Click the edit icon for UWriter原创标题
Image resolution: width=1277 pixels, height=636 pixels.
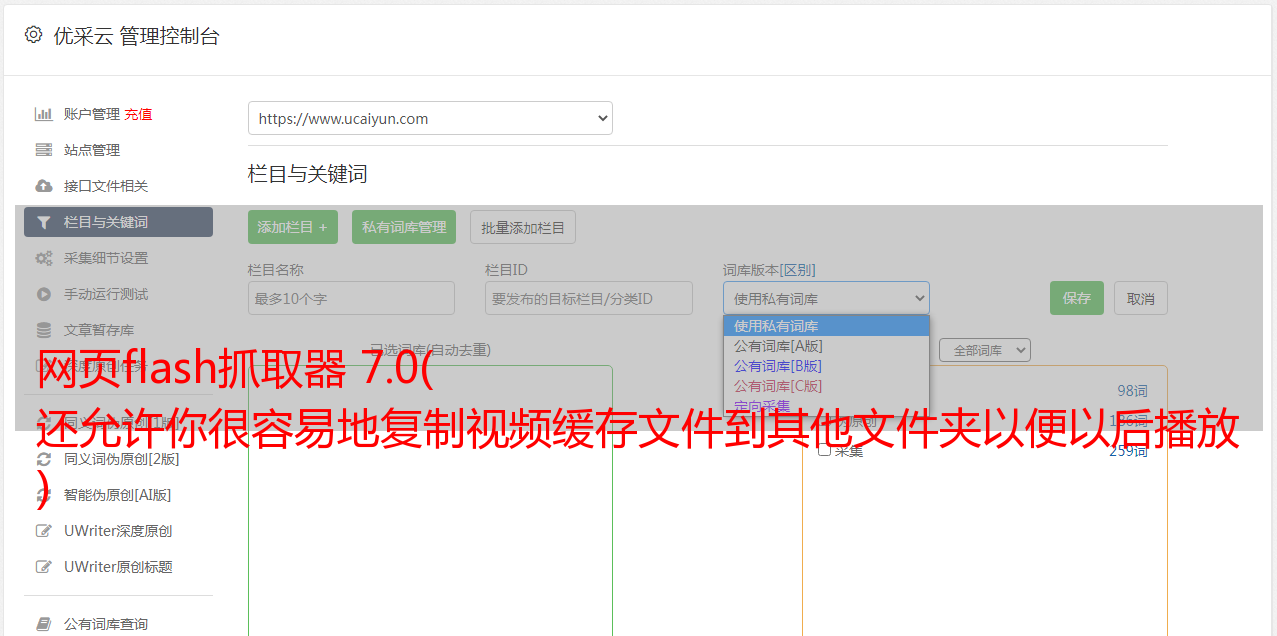[44, 567]
